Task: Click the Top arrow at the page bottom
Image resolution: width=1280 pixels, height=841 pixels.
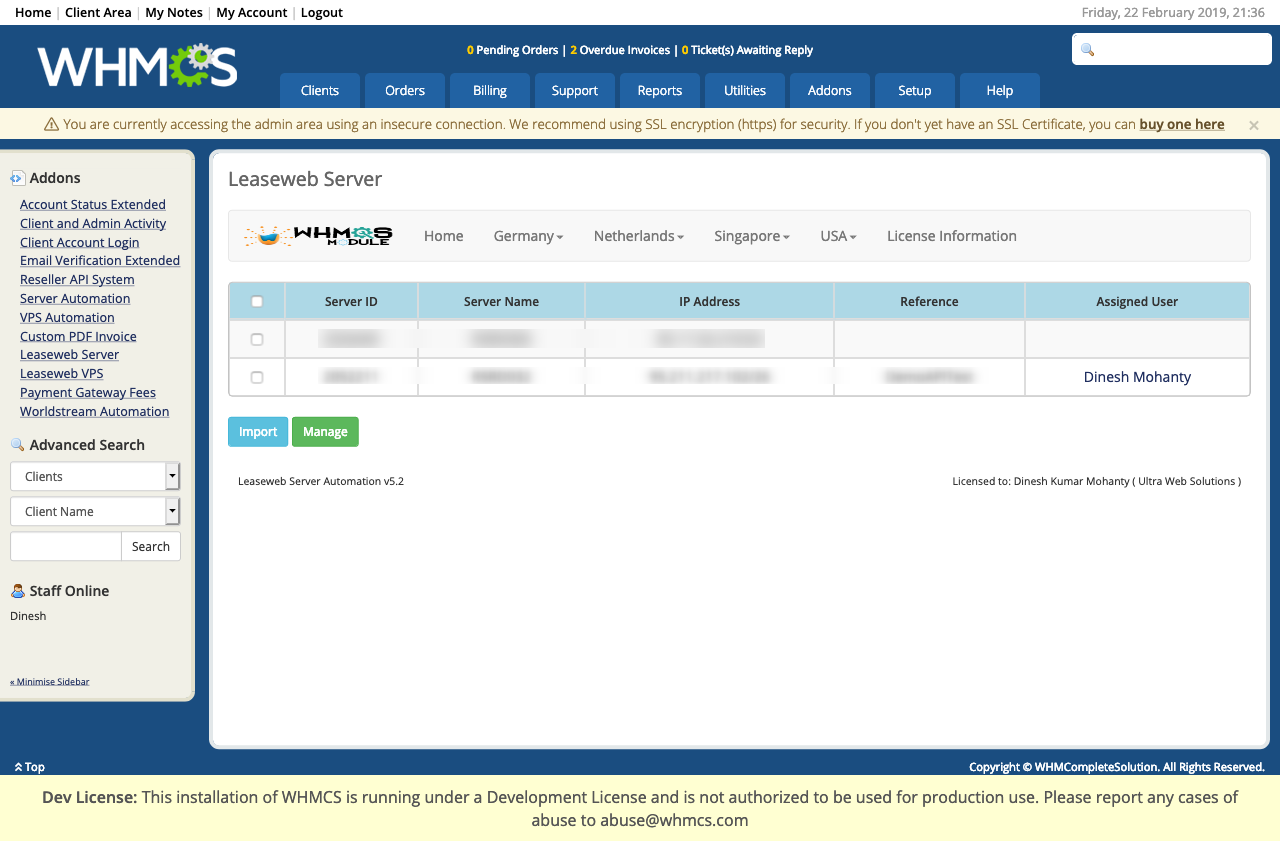Action: coord(16,766)
